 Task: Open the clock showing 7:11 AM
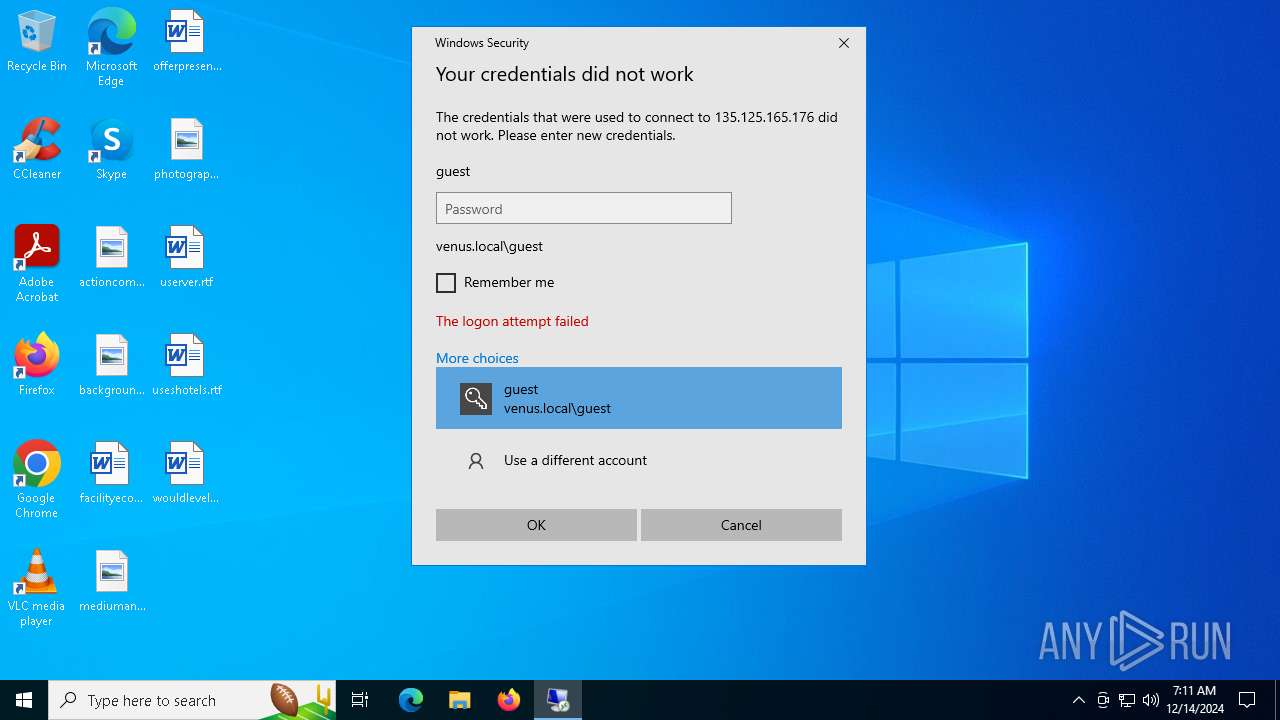coord(1194,700)
